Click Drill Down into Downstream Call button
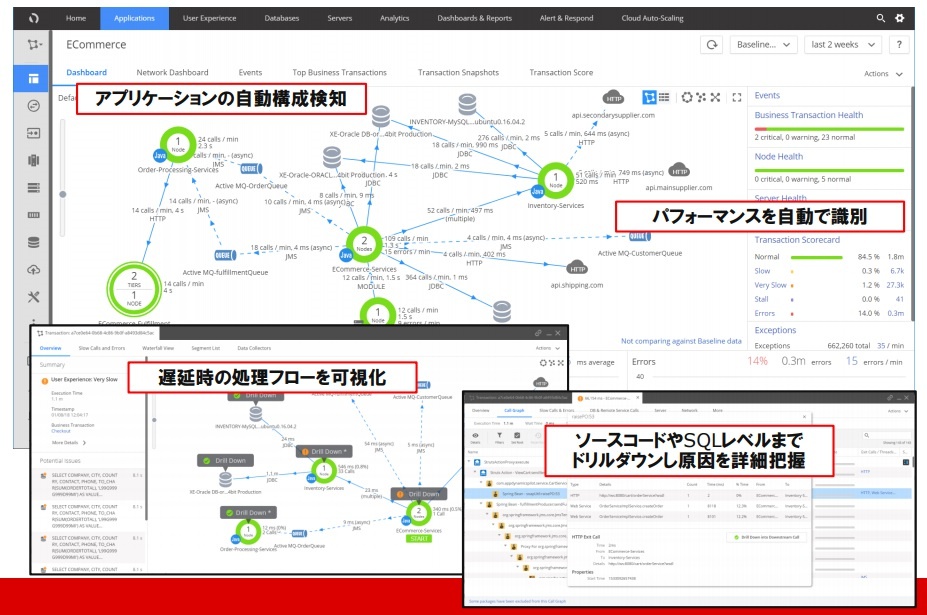 click(x=766, y=538)
